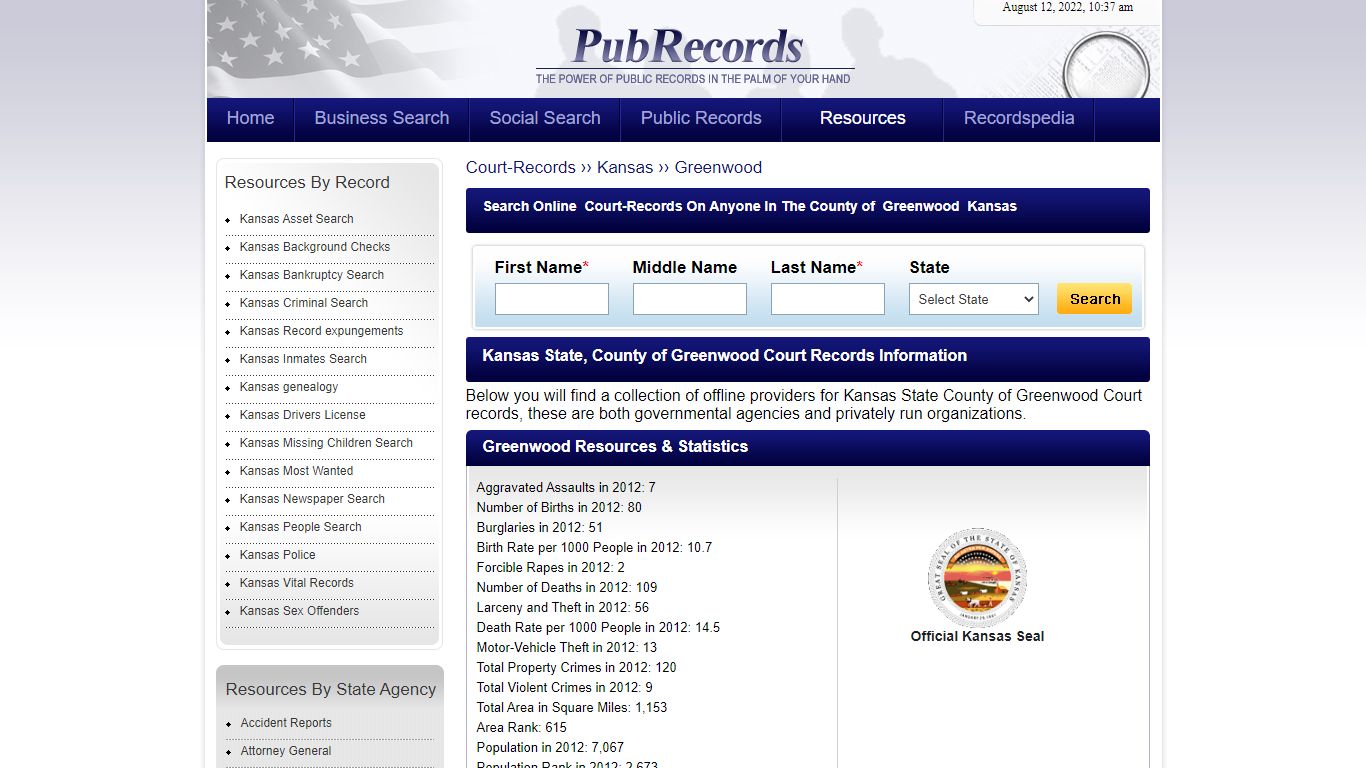The height and width of the screenshot is (768, 1366).
Task: Click the 'Resources By Record' heading
Action: [x=307, y=182]
